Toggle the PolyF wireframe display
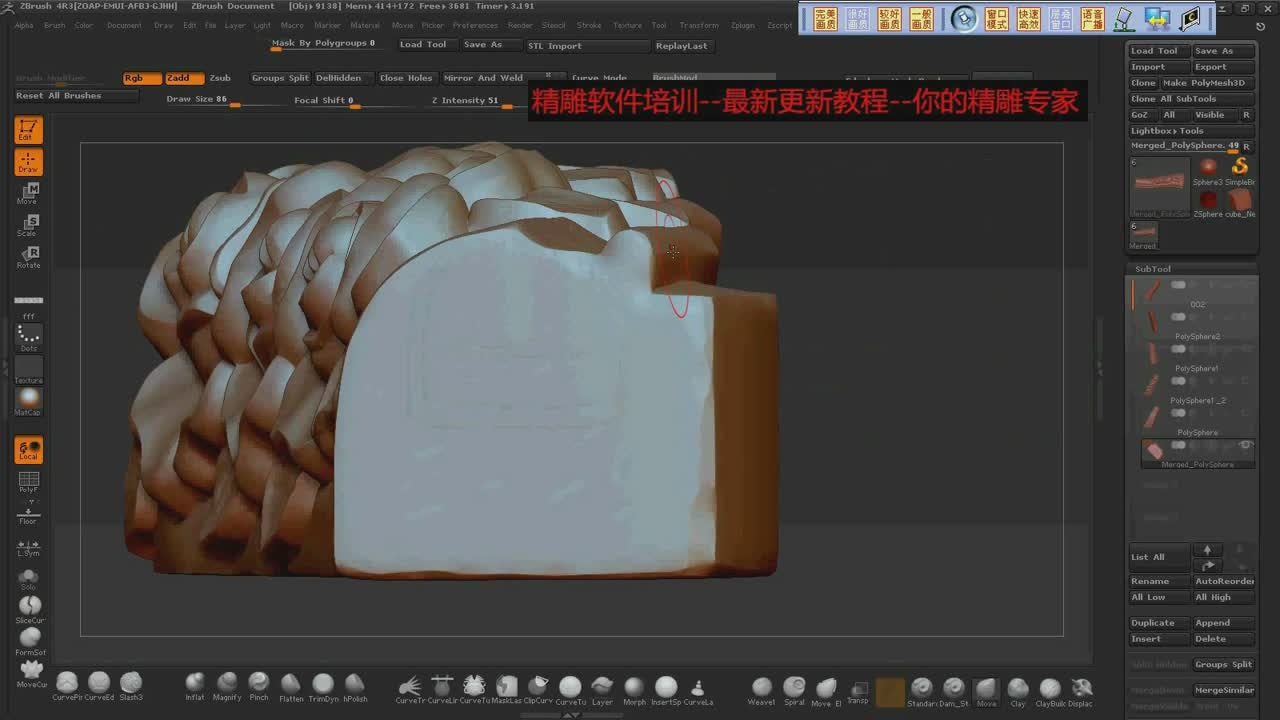This screenshot has width=1280, height=720. (28, 482)
